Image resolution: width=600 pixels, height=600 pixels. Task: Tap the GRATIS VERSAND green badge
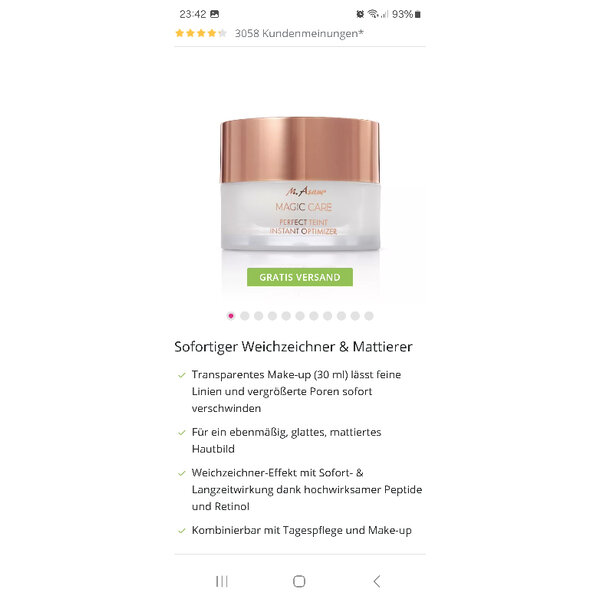click(x=300, y=277)
